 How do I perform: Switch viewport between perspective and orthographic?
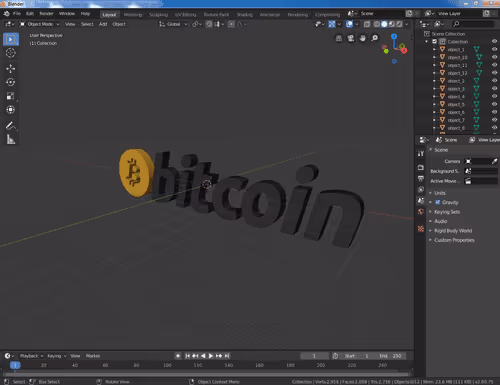[339, 38]
